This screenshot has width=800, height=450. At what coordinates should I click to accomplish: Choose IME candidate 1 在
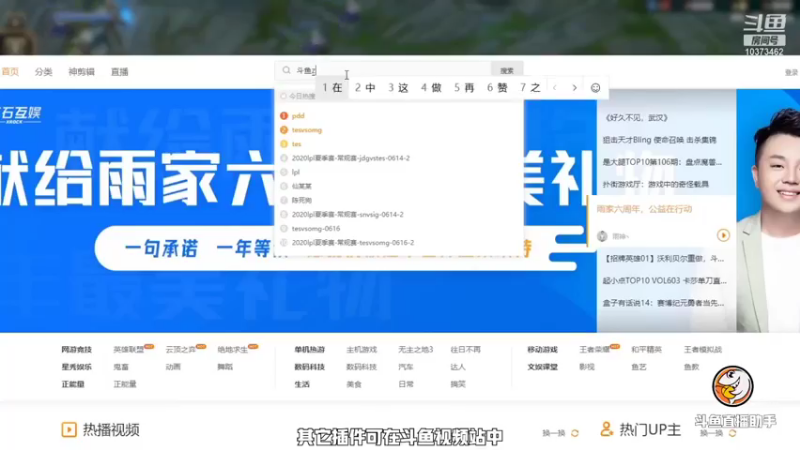pos(332,88)
